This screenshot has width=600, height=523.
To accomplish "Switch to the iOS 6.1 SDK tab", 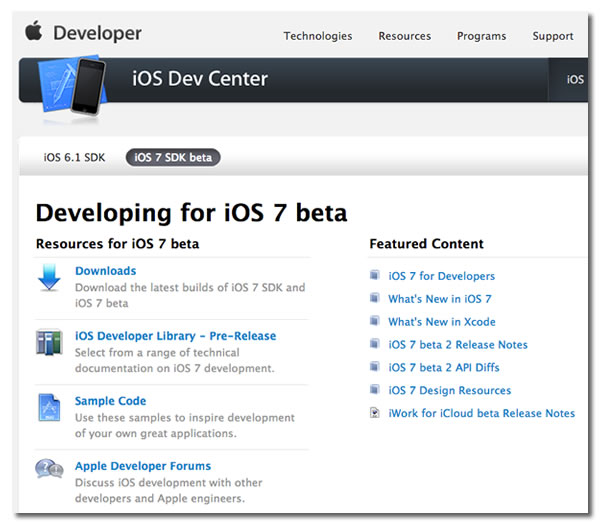I will coord(74,158).
